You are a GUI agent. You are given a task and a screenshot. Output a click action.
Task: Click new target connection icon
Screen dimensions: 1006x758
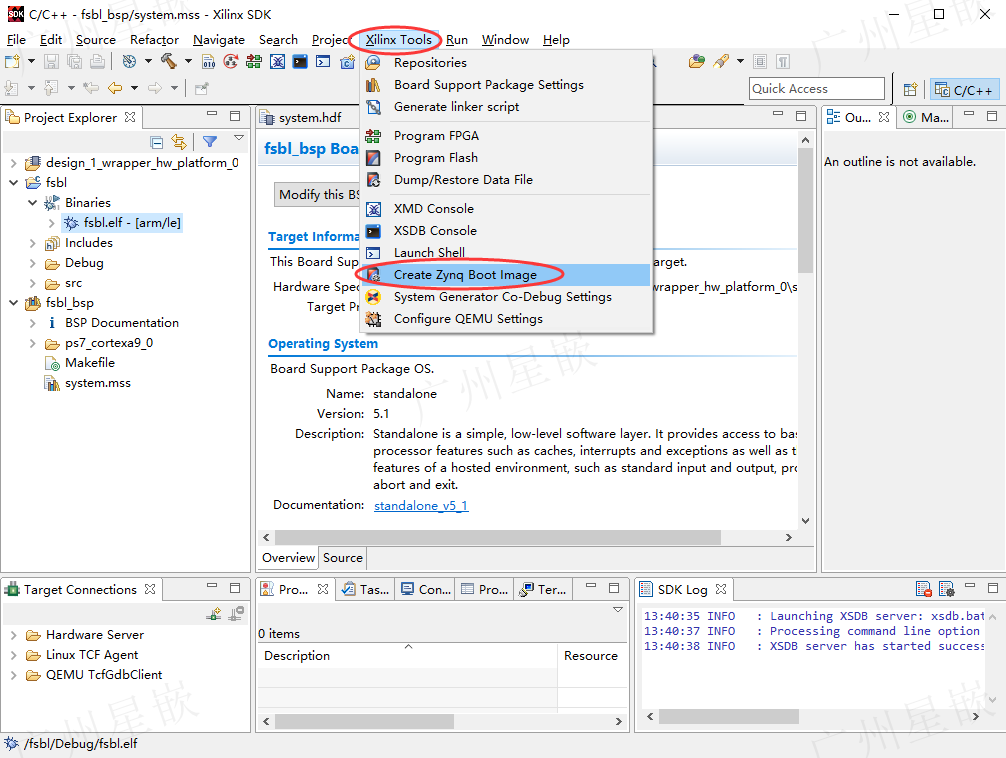coord(214,614)
